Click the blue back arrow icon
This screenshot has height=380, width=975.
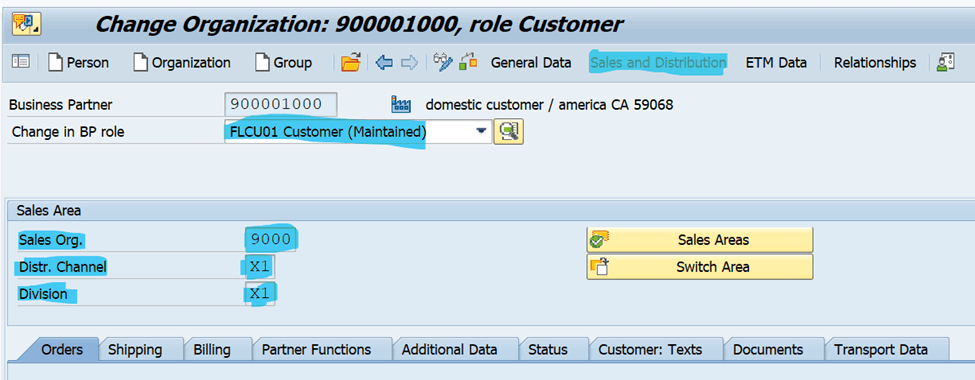tap(384, 63)
